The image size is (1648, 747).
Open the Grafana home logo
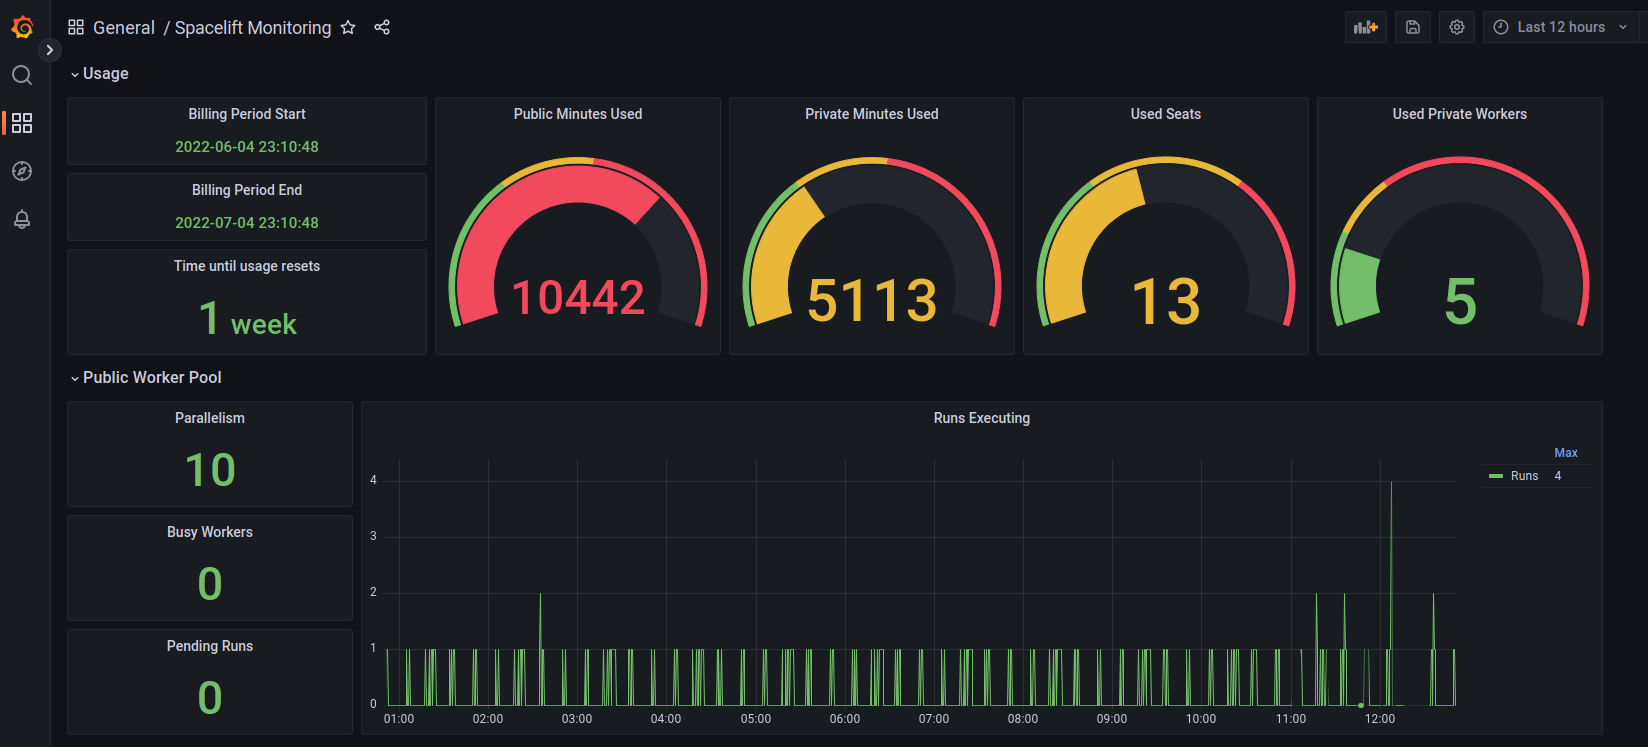pyautogui.click(x=22, y=27)
